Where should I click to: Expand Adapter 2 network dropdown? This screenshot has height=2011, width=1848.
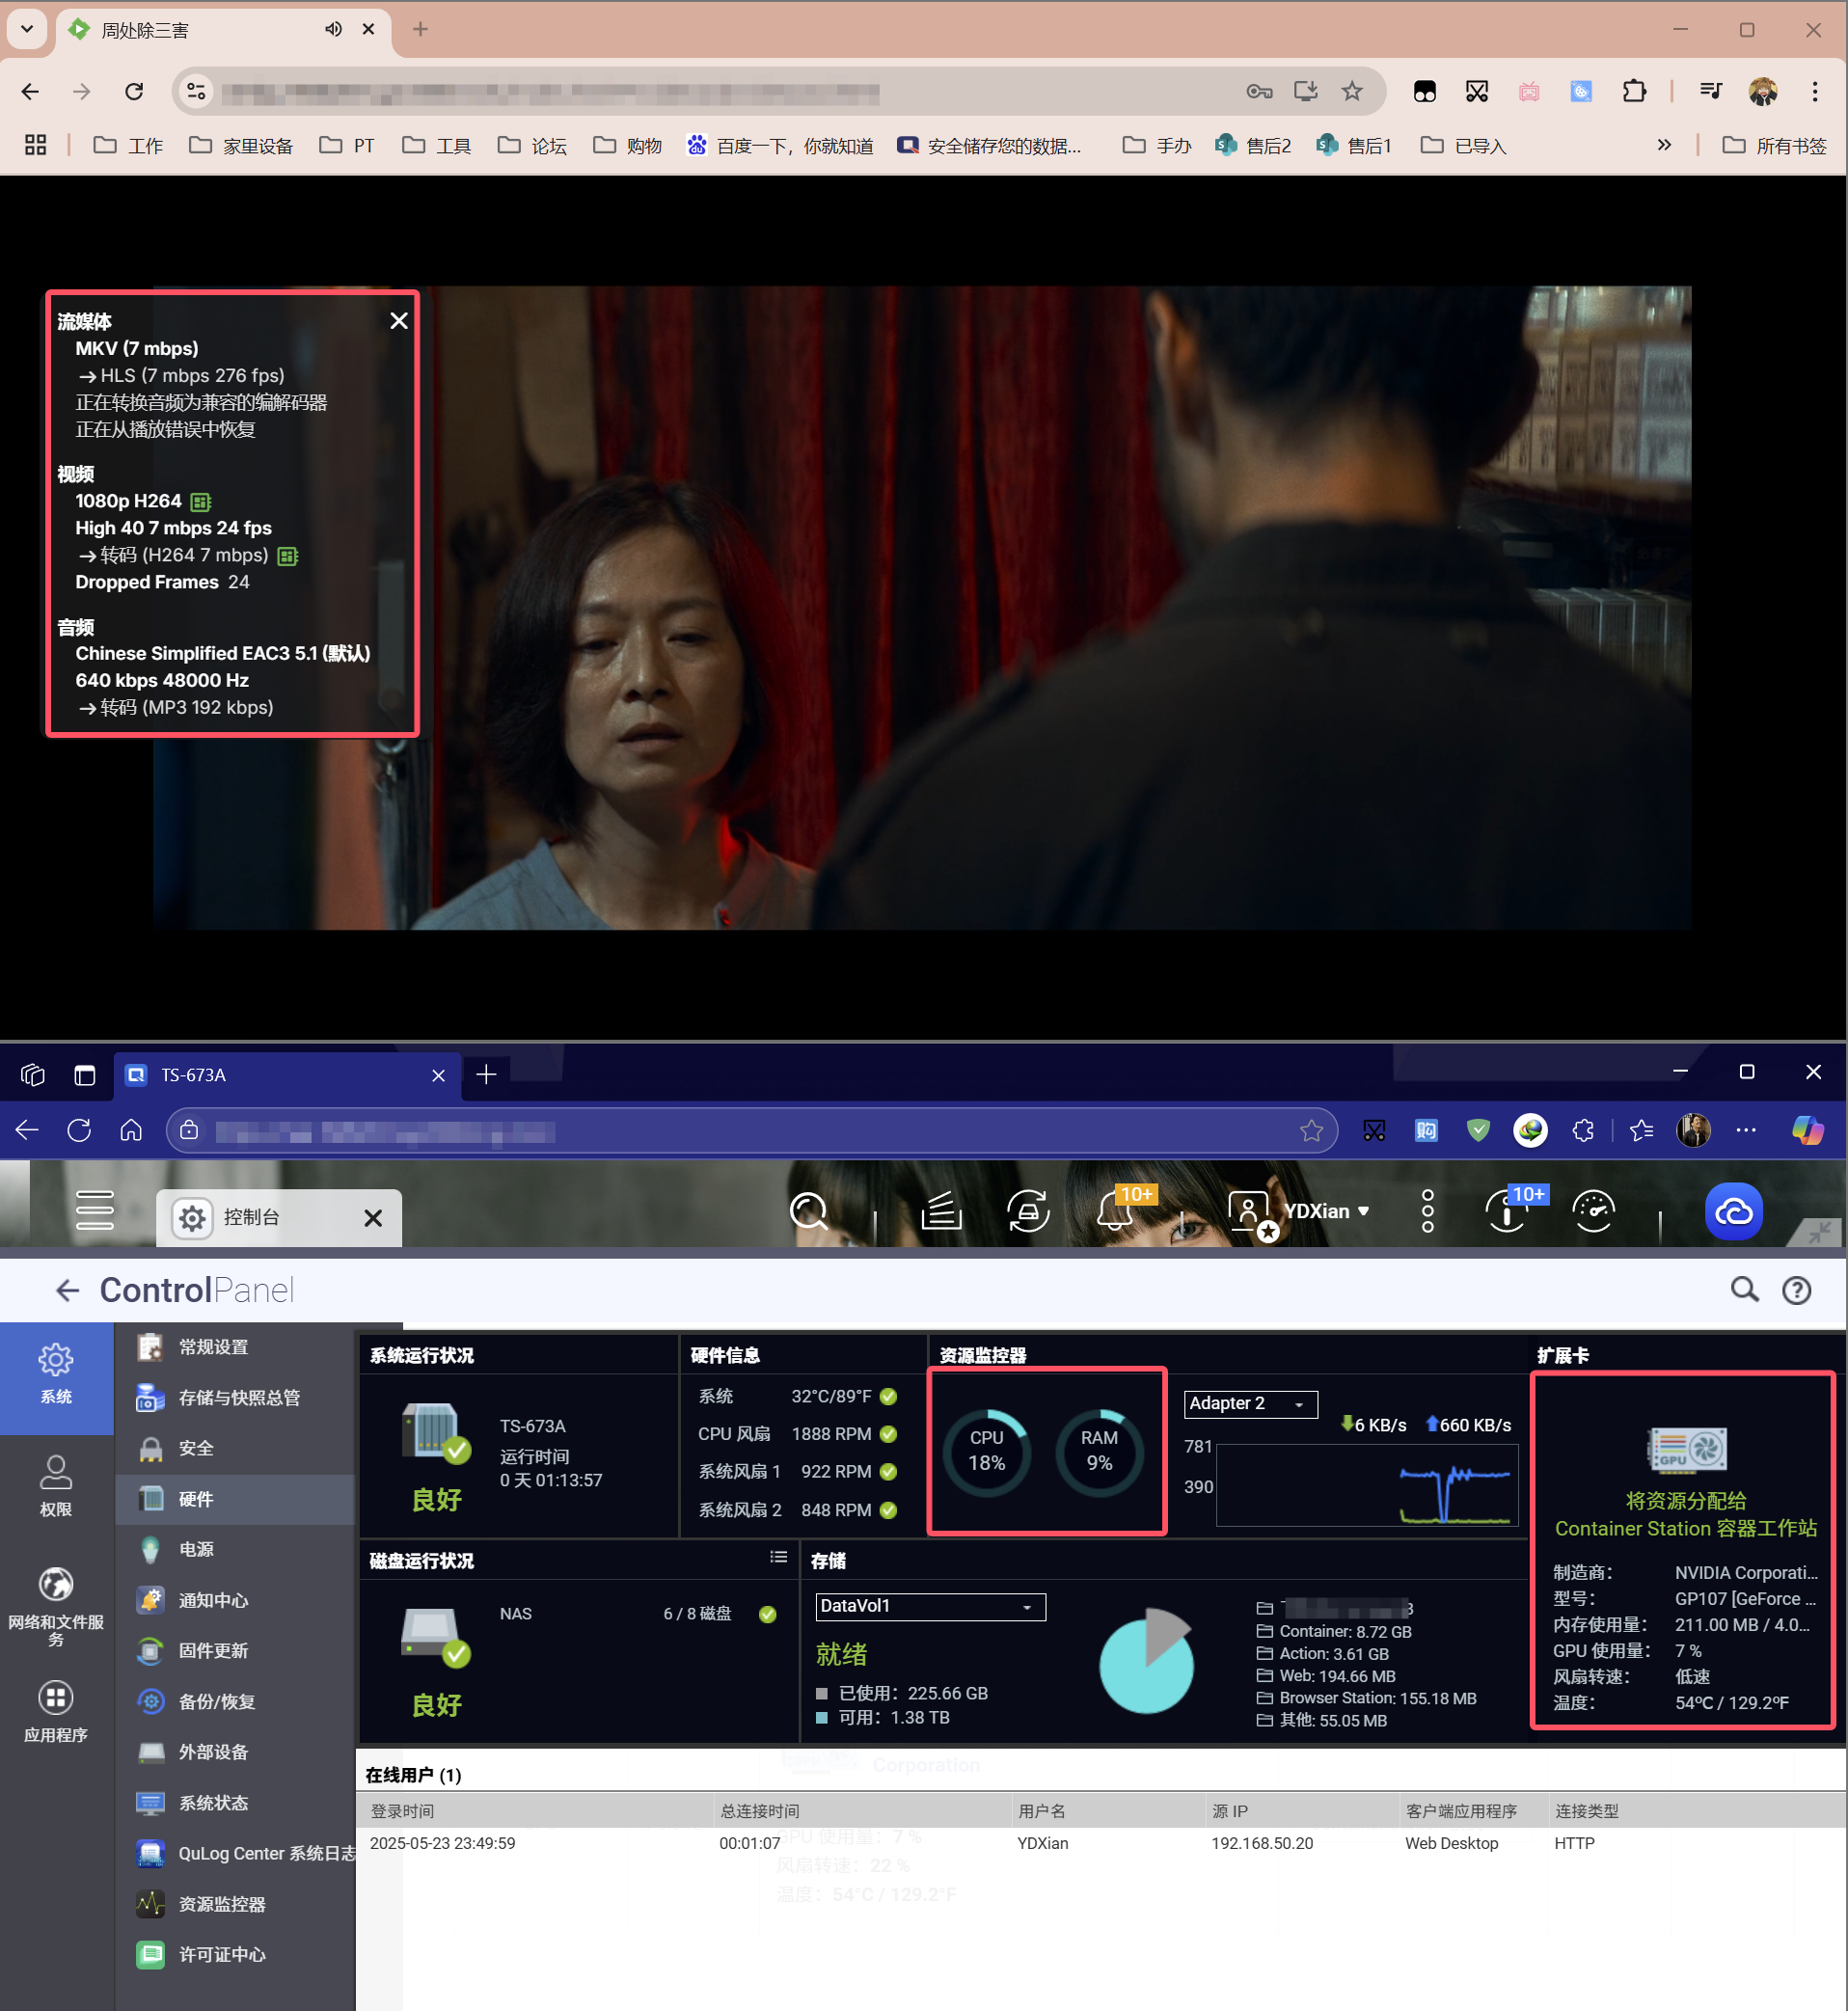[1250, 1403]
